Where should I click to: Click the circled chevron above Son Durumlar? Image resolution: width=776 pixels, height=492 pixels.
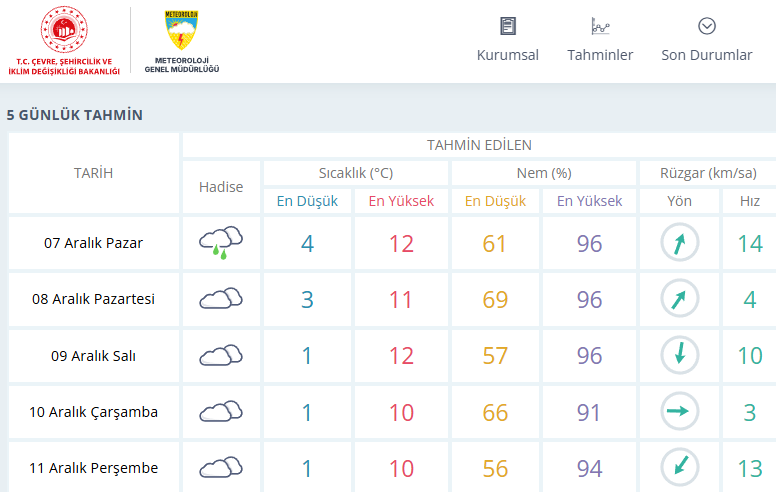point(707,26)
